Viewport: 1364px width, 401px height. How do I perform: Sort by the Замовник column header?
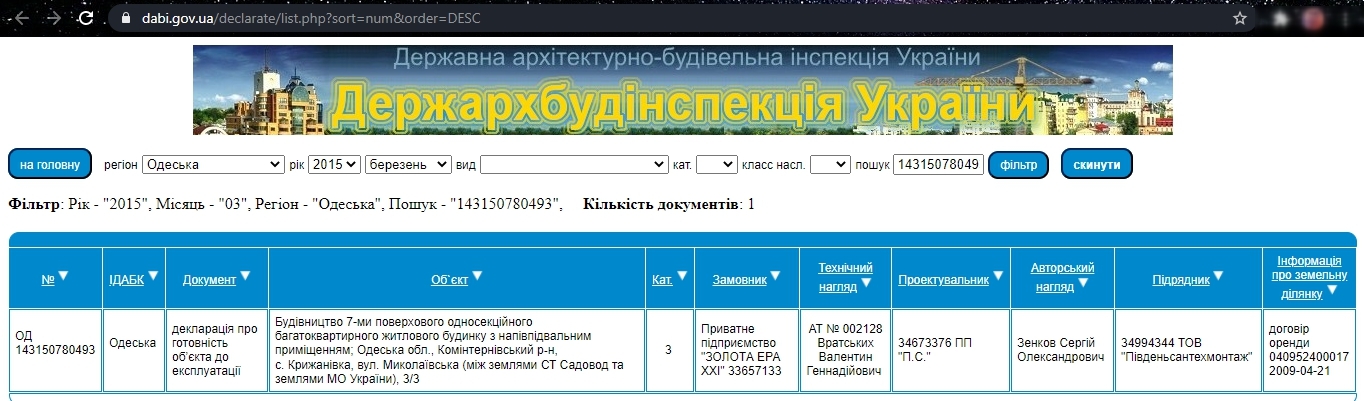pos(739,280)
